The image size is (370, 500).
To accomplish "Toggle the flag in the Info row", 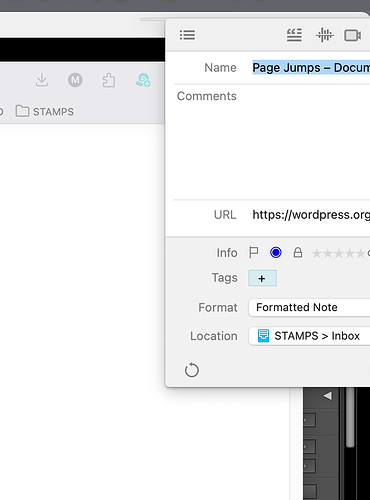I will coord(254,253).
